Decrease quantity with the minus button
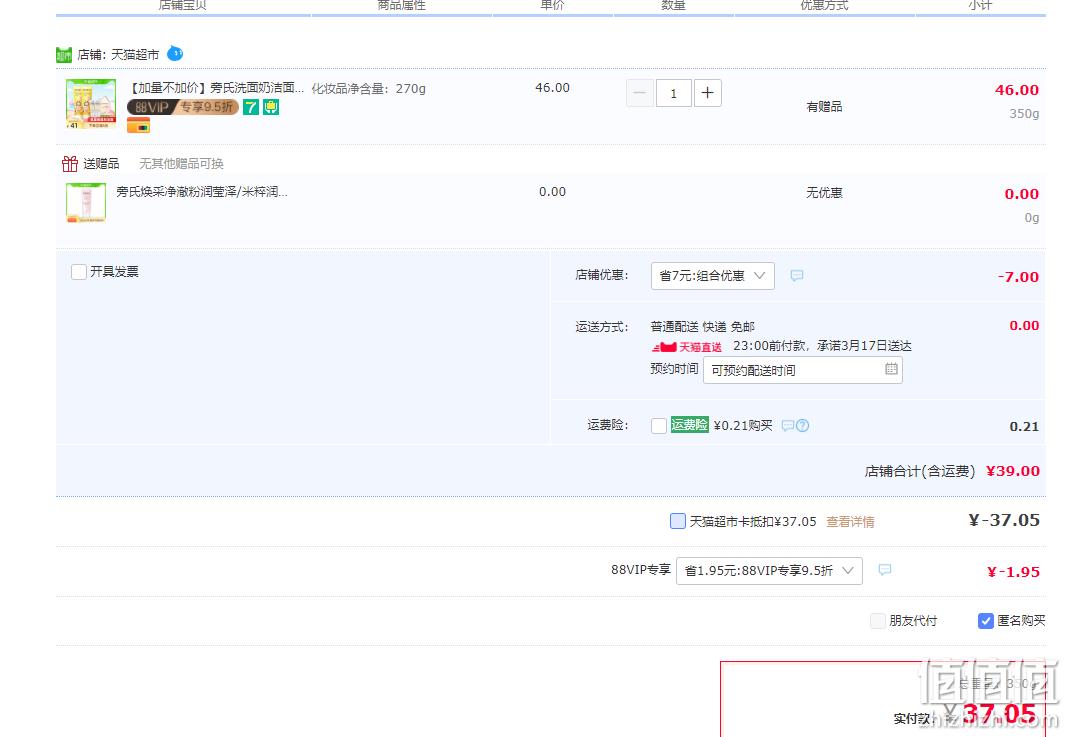 pos(640,93)
